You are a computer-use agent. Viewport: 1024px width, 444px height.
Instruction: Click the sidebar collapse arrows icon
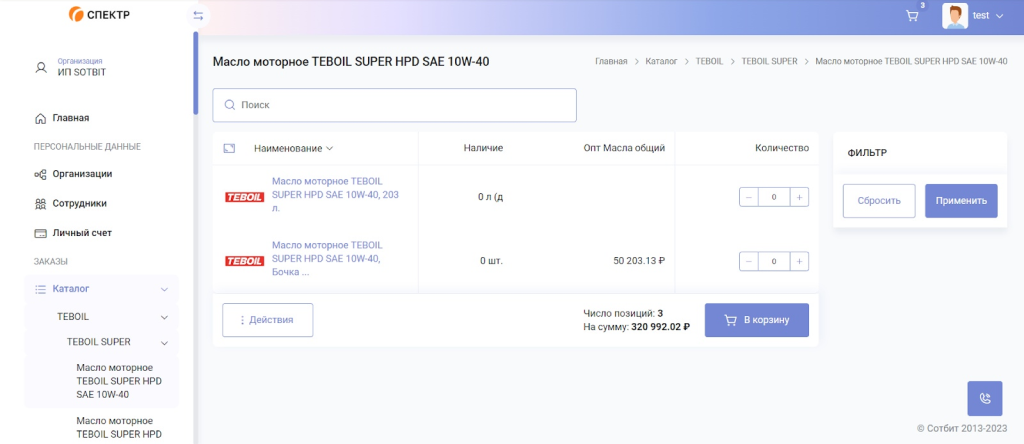[198, 16]
